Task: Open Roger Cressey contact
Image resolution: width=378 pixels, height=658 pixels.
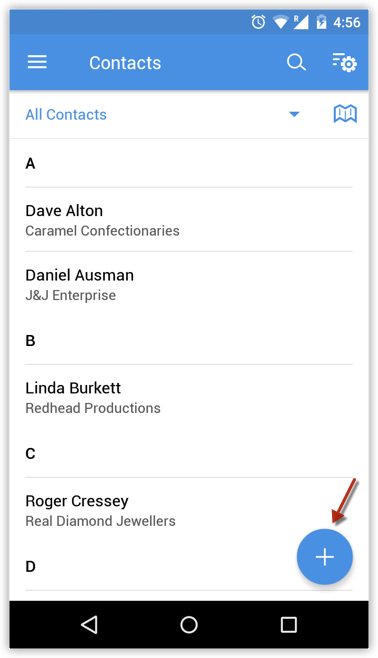Action: [x=189, y=510]
